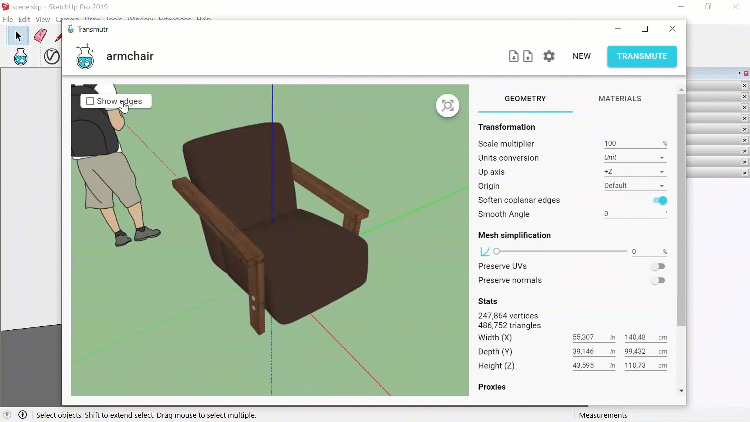Viewport: 750px width, 422px height.
Task: Click the SketchUp app icon in title bar
Action: 5,7
